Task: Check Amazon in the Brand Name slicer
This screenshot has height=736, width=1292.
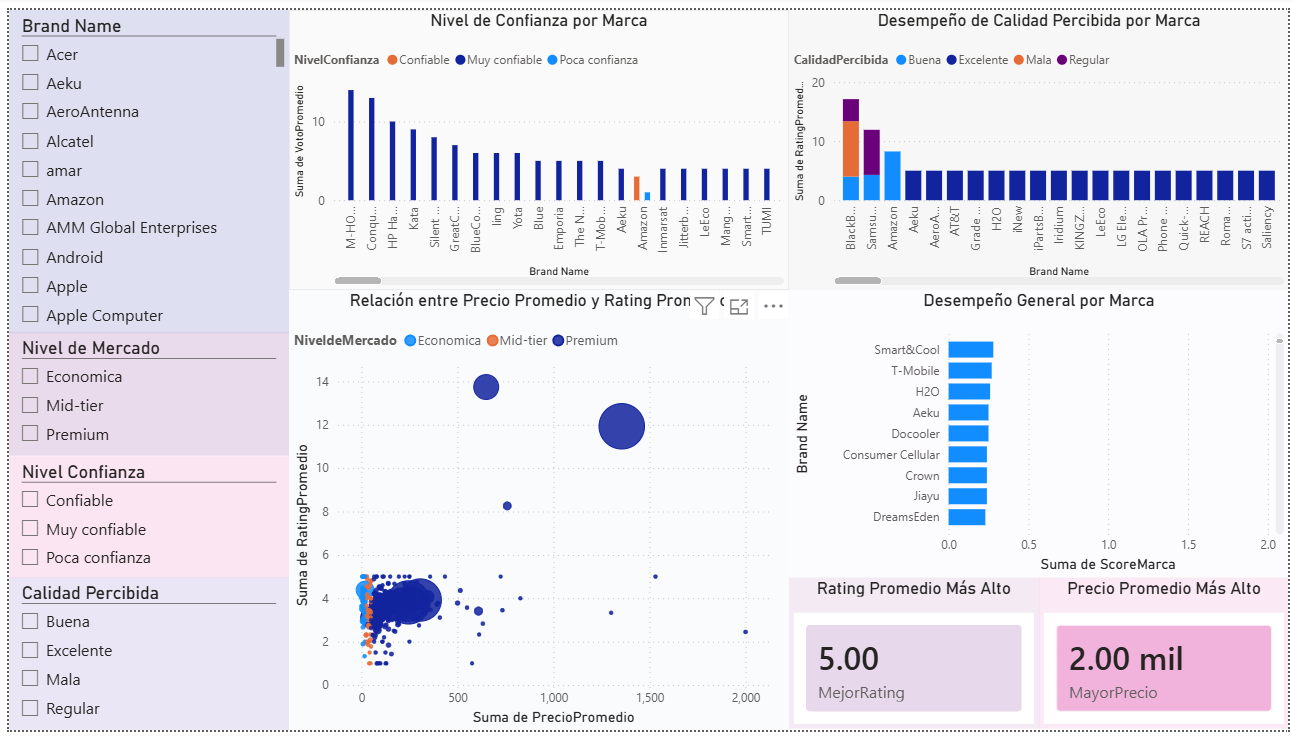Action: click(30, 199)
